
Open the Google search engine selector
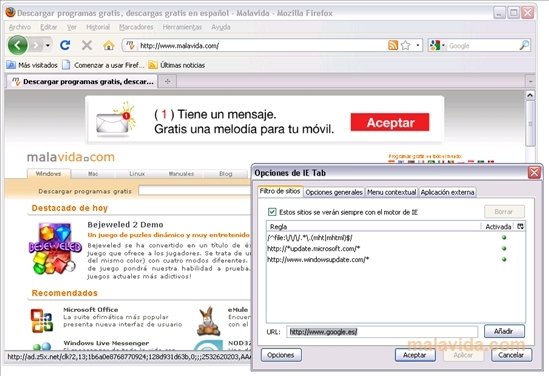click(x=437, y=46)
